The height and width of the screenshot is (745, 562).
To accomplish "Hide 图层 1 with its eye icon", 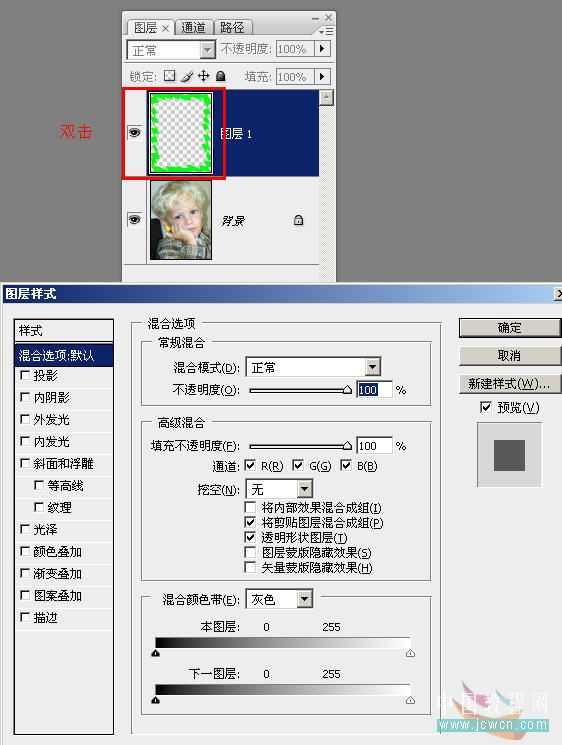I will [x=134, y=133].
